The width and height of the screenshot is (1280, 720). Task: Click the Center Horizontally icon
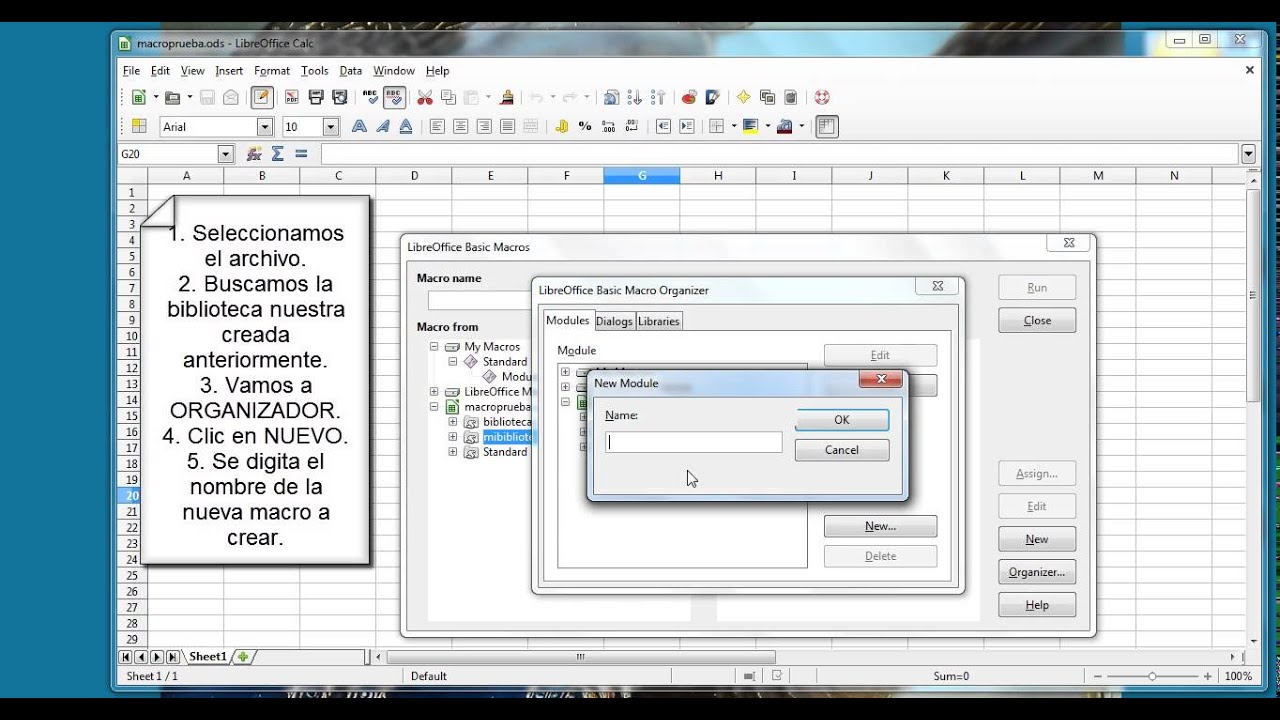point(460,126)
